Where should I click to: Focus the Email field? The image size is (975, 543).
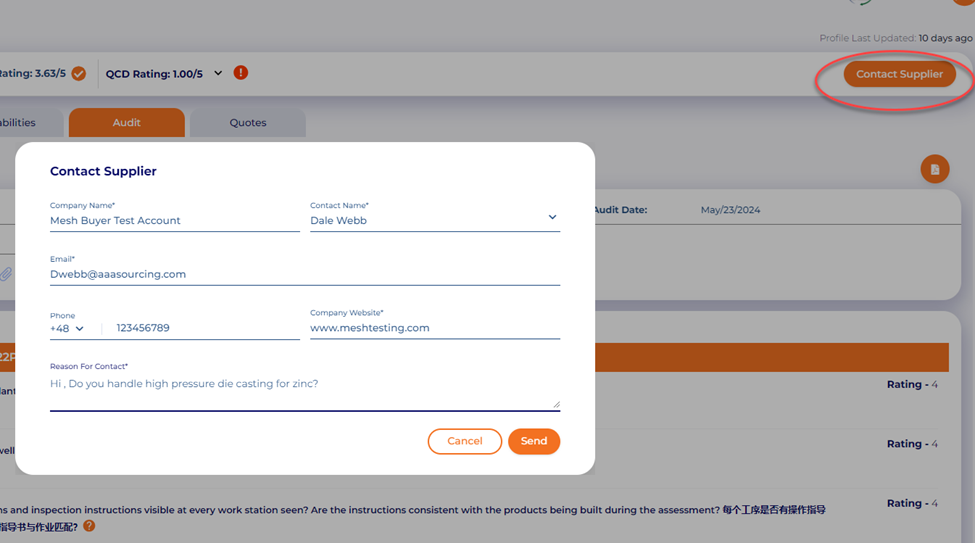pos(304,274)
